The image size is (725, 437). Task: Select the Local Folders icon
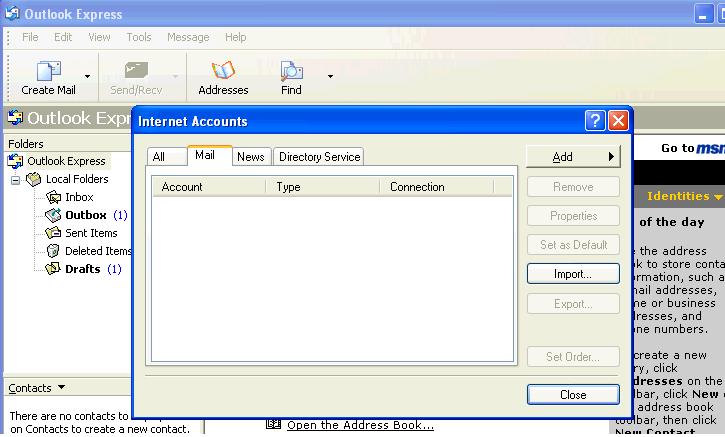point(34,179)
